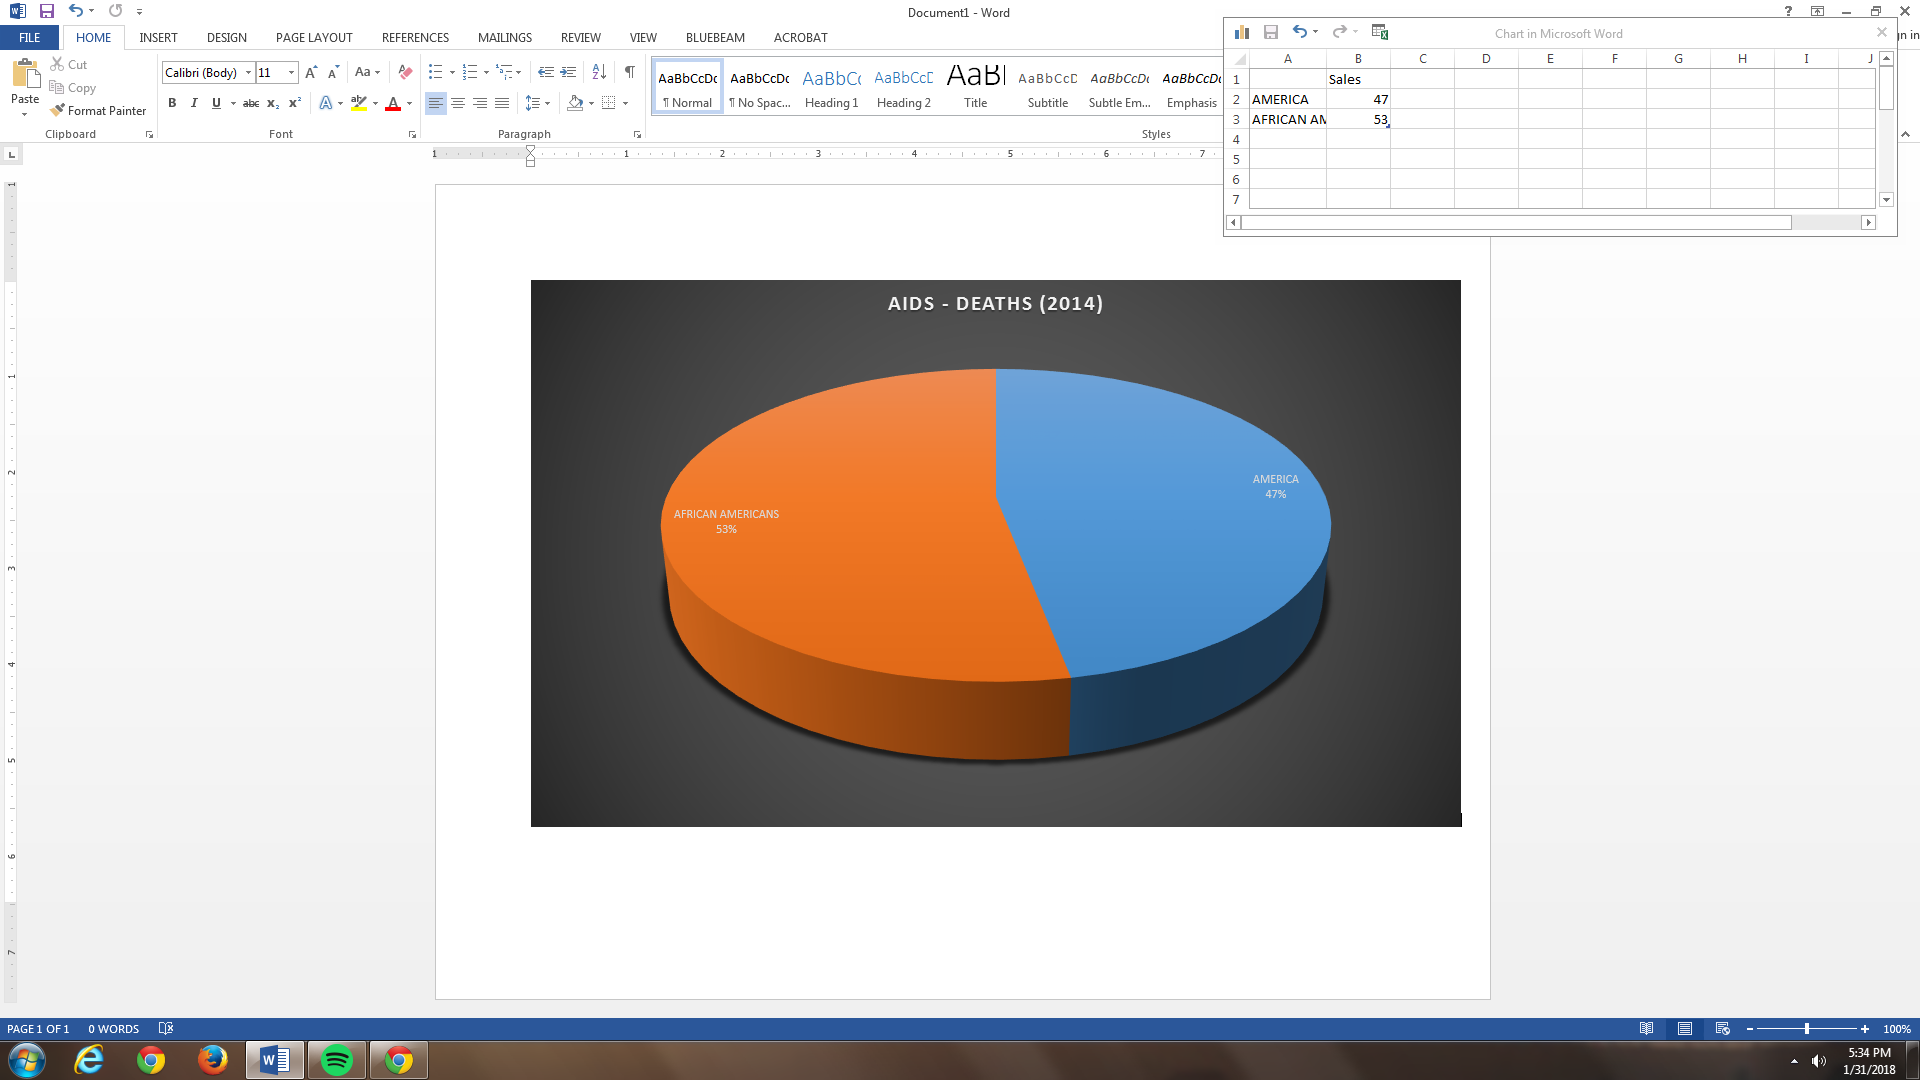Open the INSERT ribbon tab
This screenshot has width=1920, height=1080.
[x=158, y=37]
